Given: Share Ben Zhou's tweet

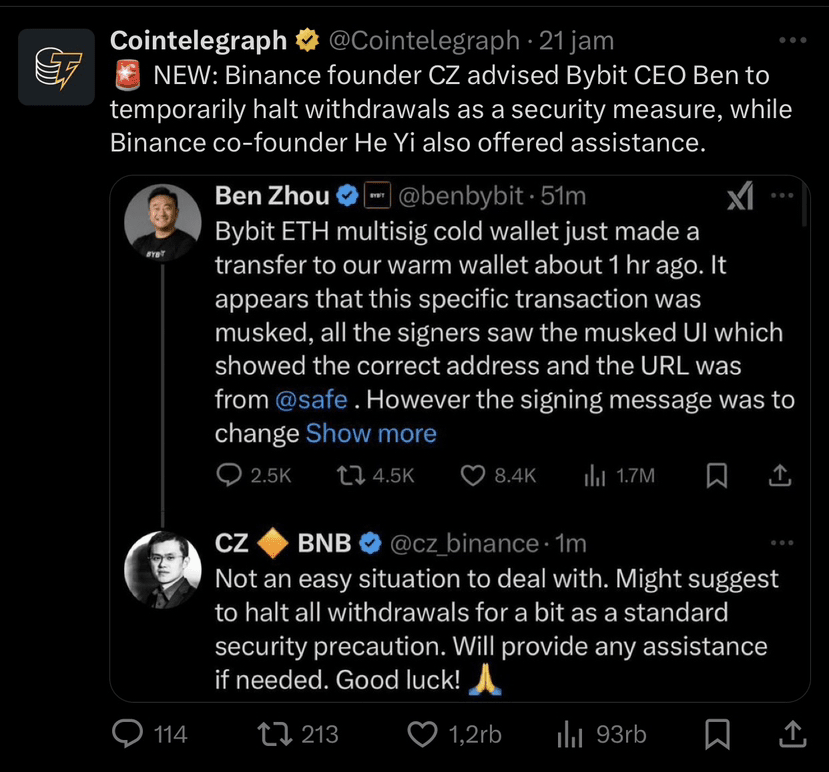Looking at the screenshot, I should point(782,477).
